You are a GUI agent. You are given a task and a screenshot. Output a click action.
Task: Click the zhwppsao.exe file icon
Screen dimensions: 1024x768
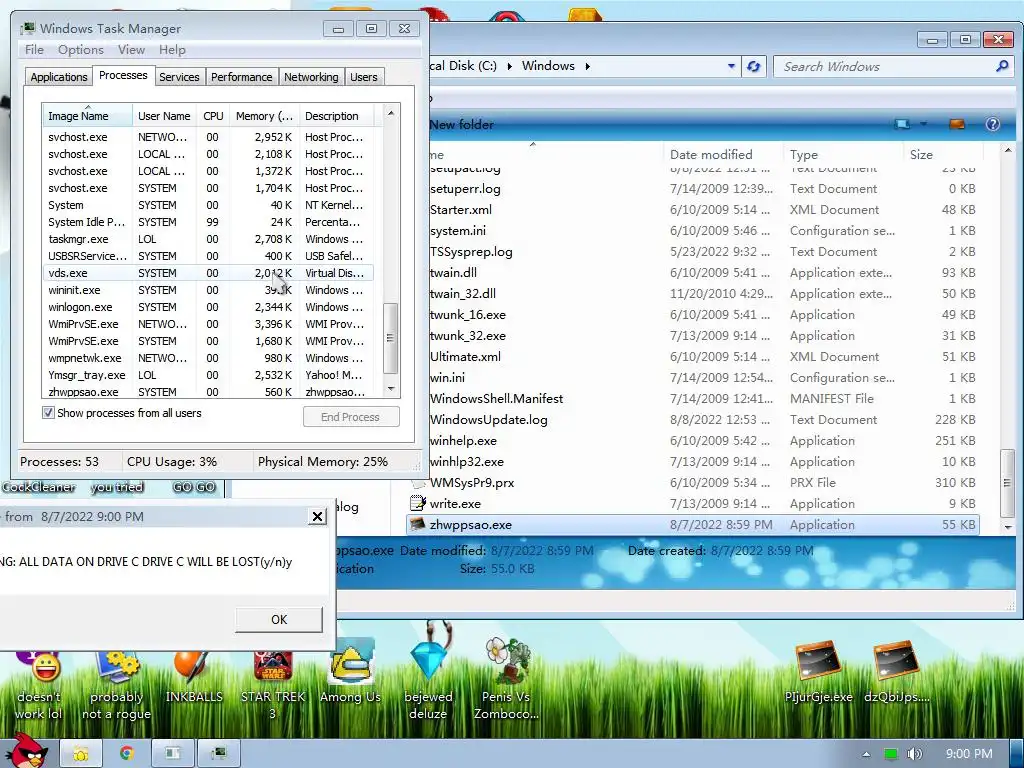(417, 524)
